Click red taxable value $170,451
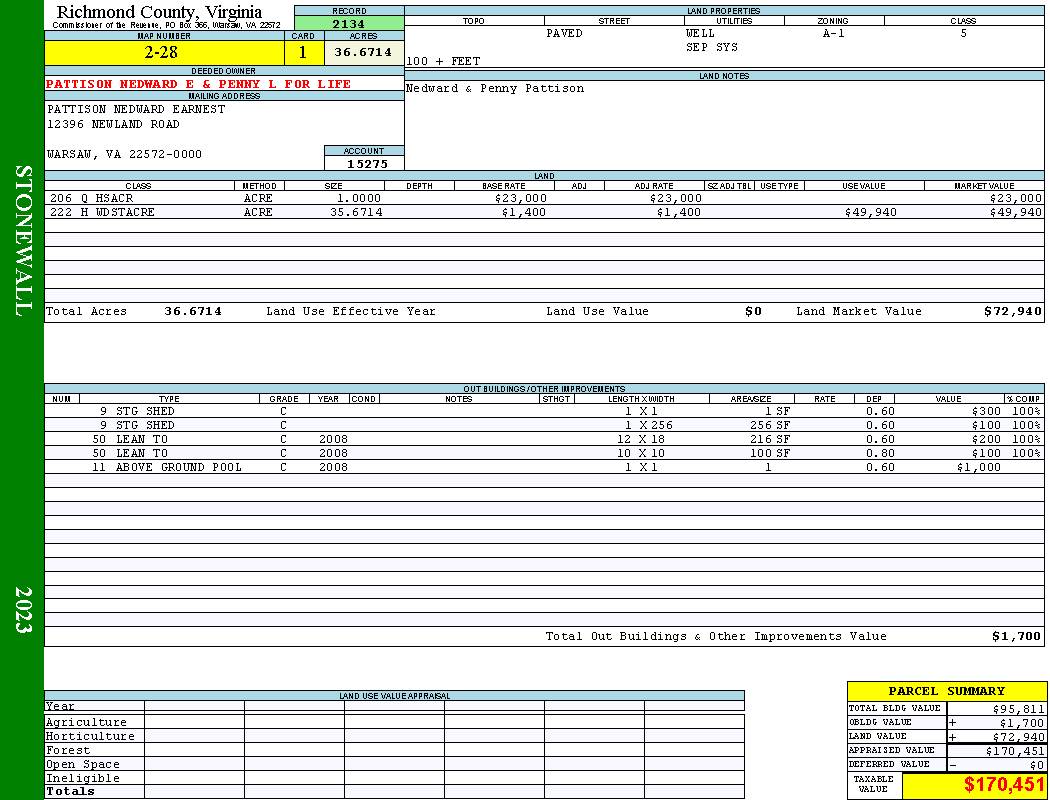 [1004, 785]
